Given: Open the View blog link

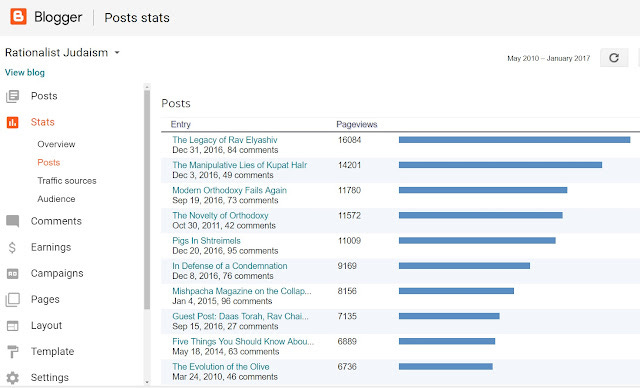Looking at the screenshot, I should point(25,73).
